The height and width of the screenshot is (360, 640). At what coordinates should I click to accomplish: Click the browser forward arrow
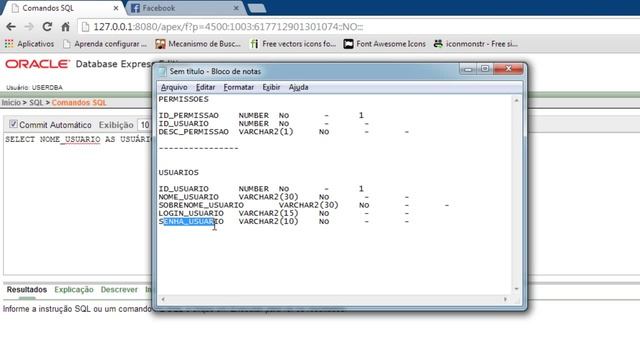(x=29, y=27)
